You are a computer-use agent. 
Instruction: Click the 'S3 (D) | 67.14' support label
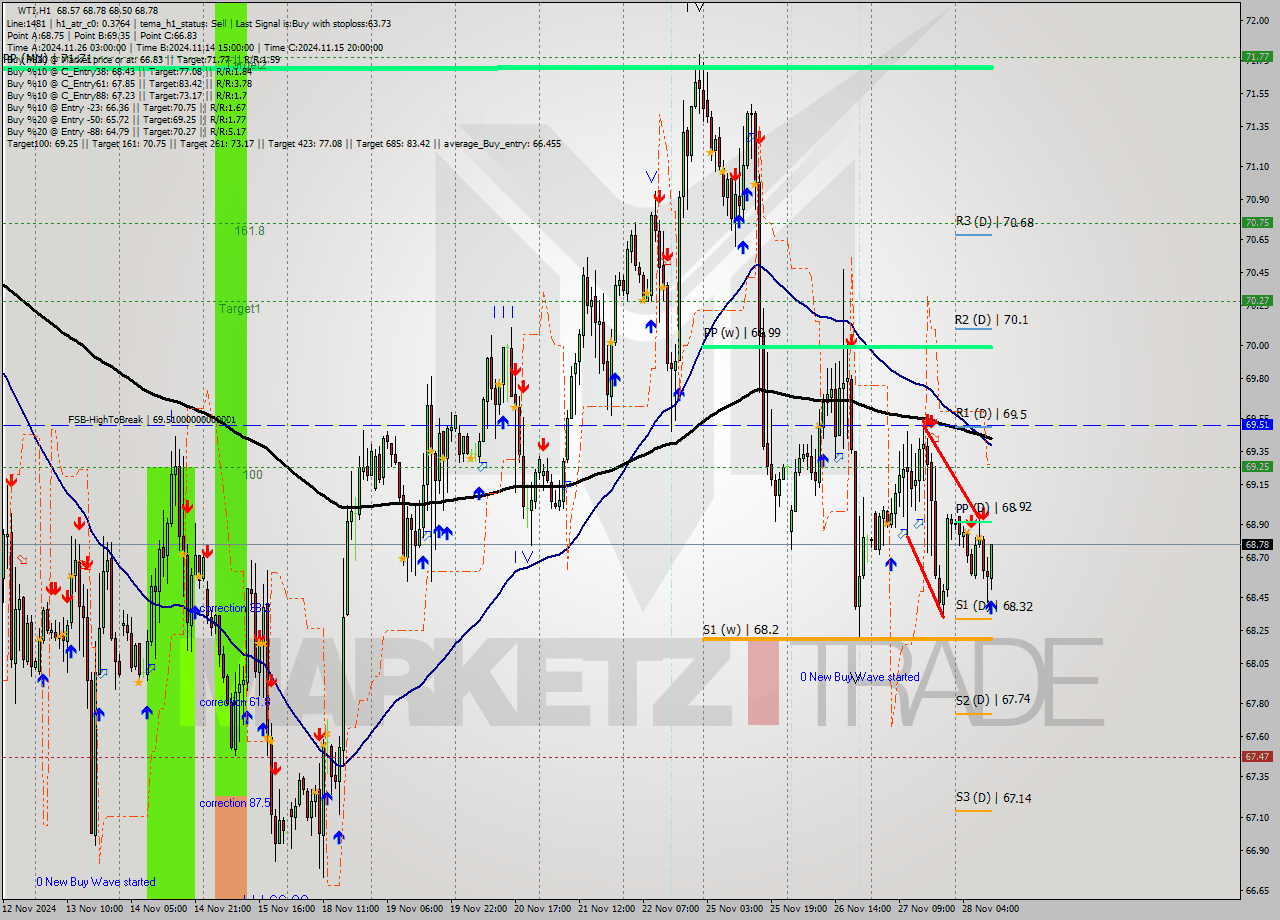[993, 798]
